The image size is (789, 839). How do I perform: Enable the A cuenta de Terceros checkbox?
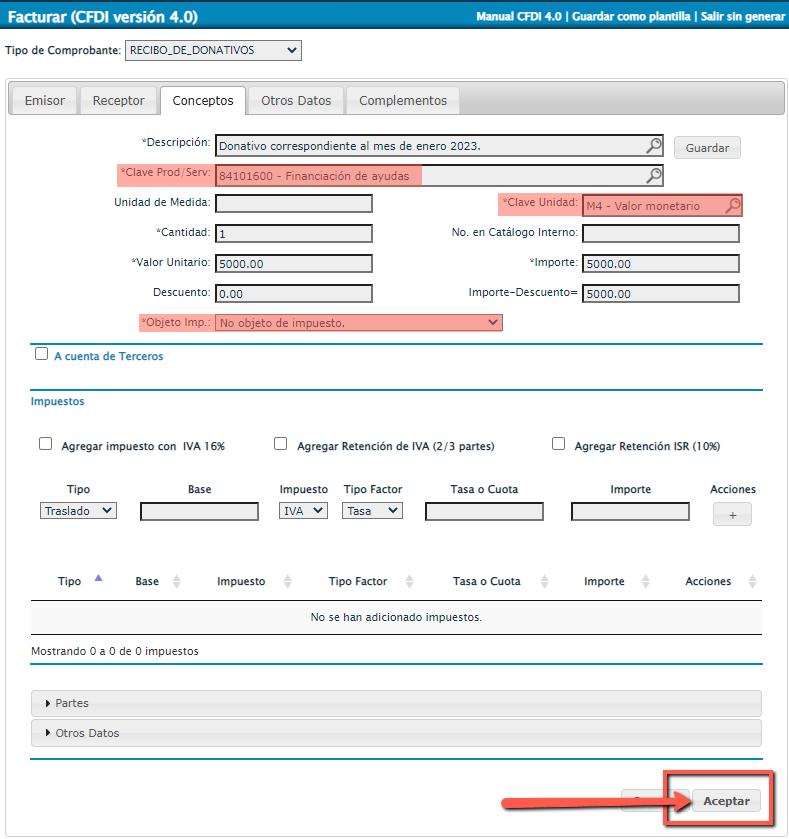point(42,354)
